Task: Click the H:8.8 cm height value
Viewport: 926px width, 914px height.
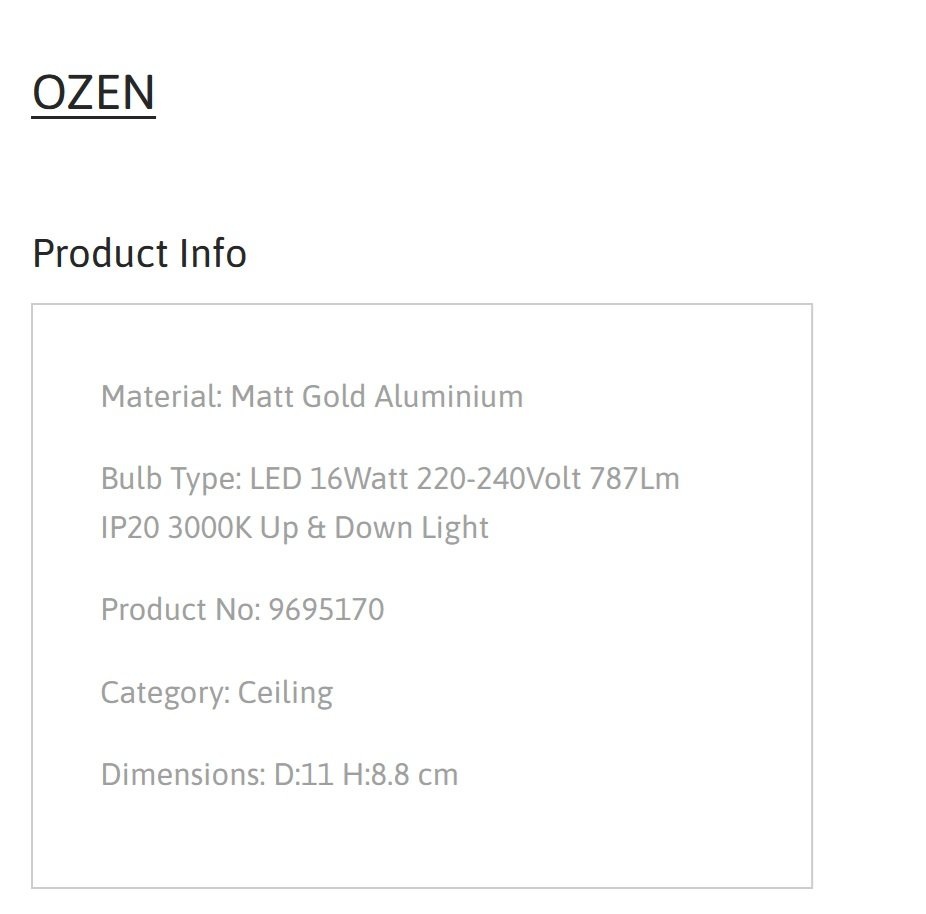Action: [x=400, y=775]
